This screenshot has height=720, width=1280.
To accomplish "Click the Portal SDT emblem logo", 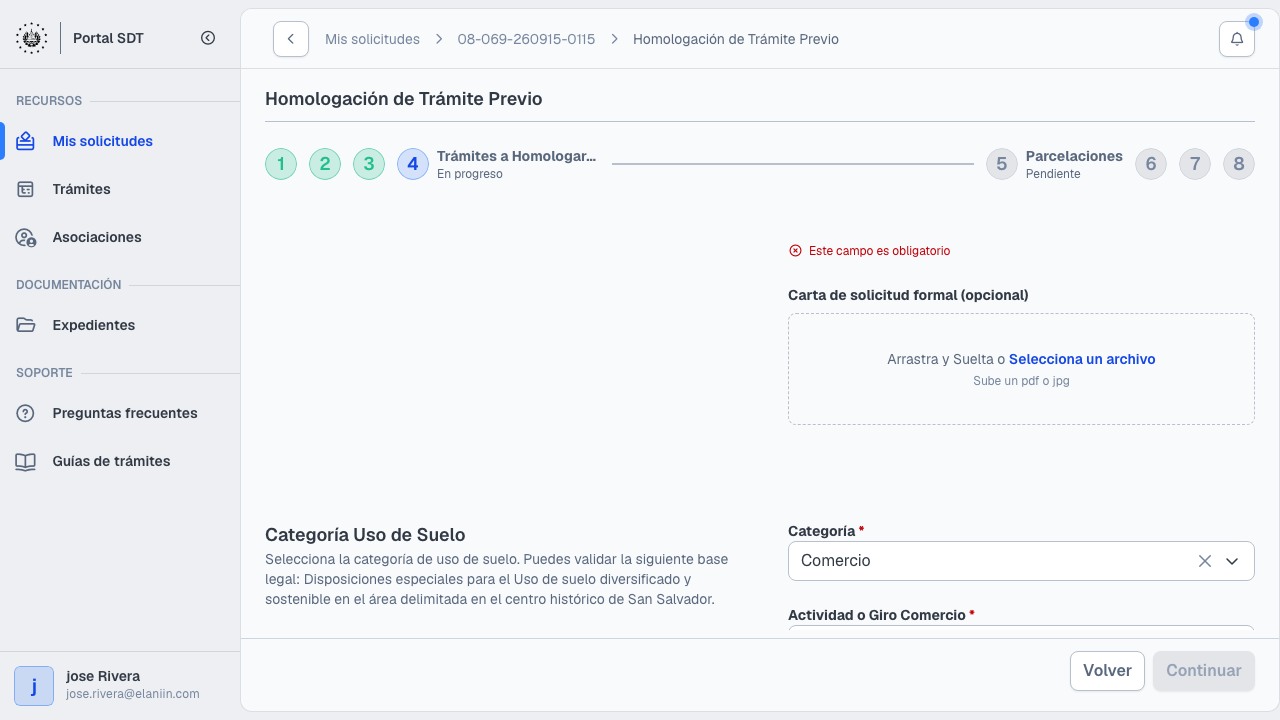I will pos(31,38).
